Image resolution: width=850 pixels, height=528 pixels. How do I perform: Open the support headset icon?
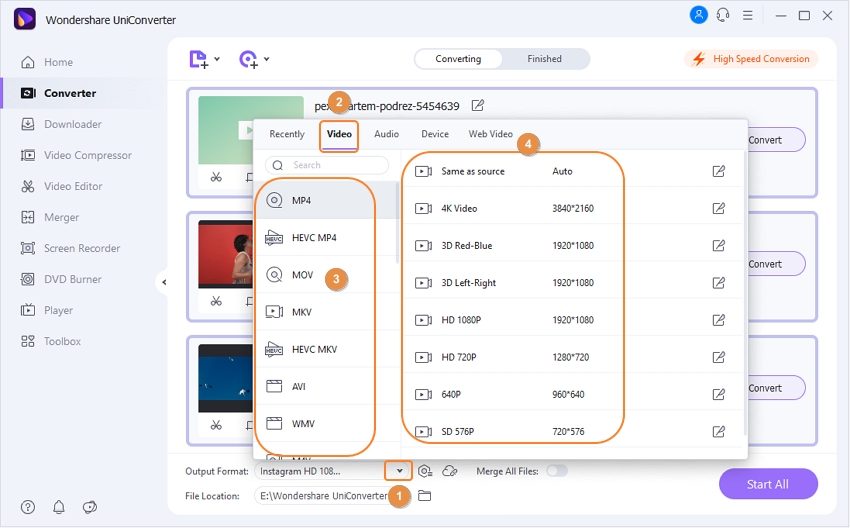pyautogui.click(x=723, y=15)
